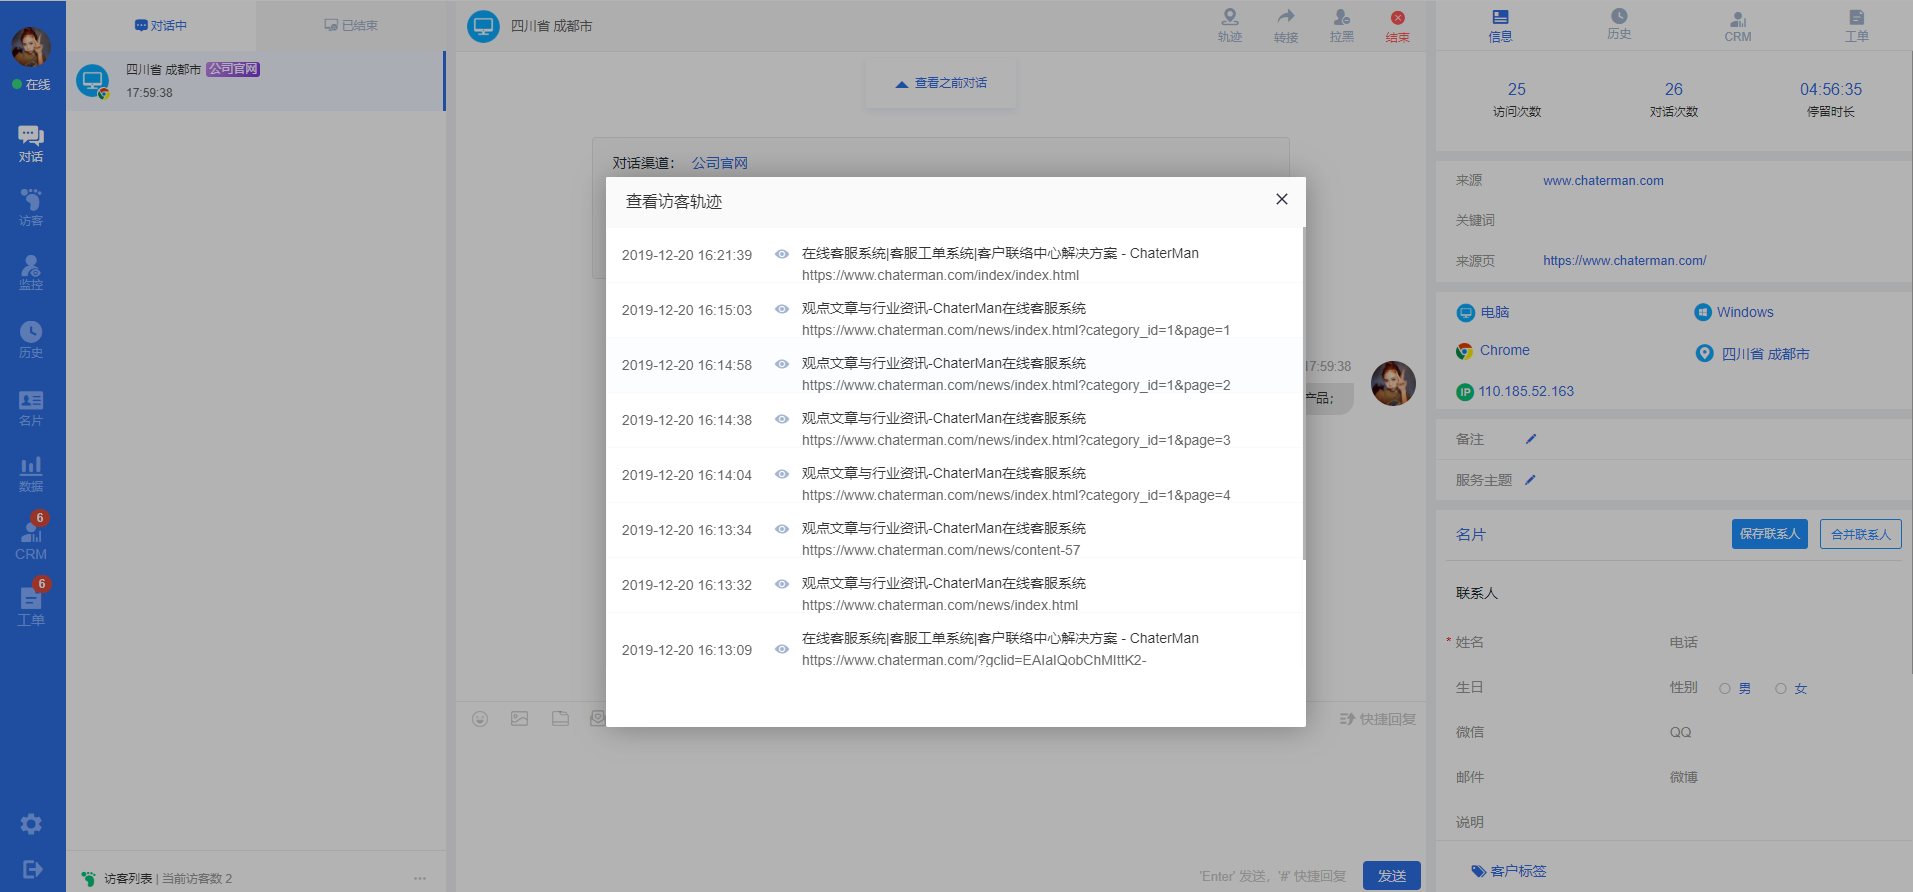Switch to the 历史 tab in right panel
This screenshot has height=892, width=1913.
point(1619,25)
